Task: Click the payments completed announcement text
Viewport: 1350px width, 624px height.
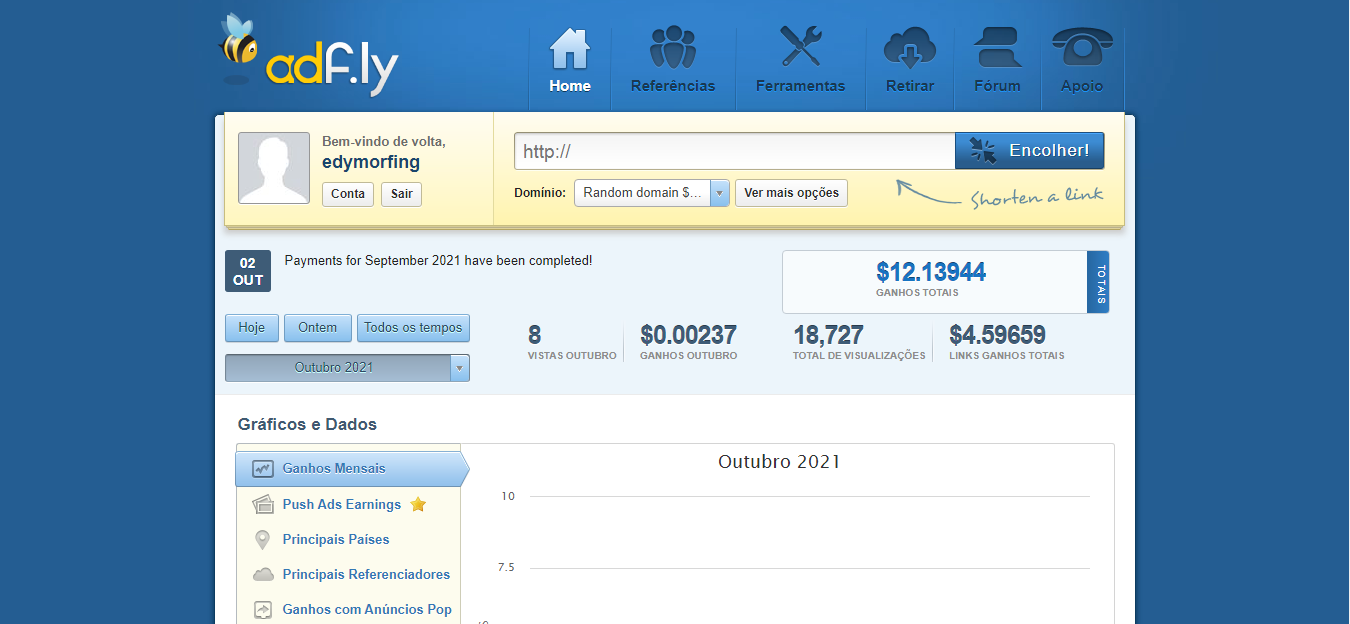Action: click(x=438, y=261)
